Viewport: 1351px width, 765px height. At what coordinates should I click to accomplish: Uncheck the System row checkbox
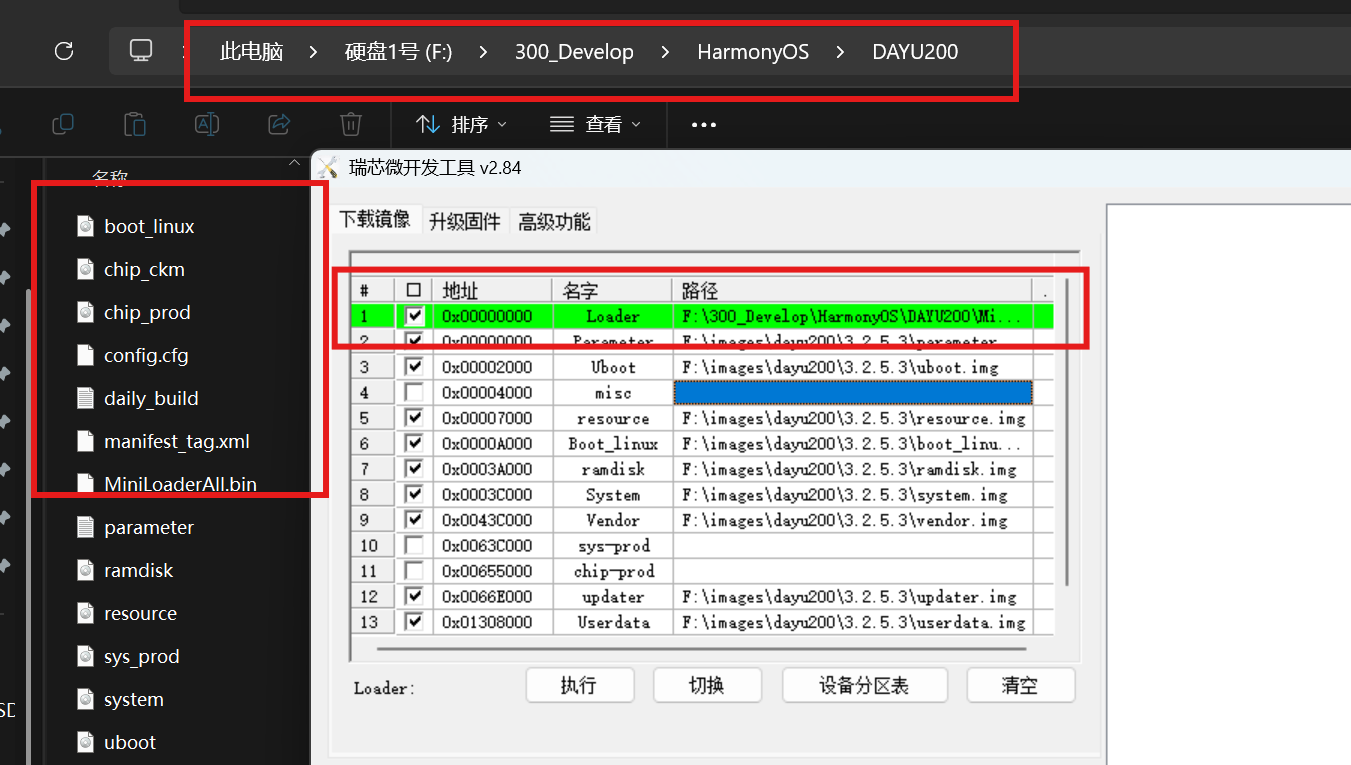pos(414,494)
